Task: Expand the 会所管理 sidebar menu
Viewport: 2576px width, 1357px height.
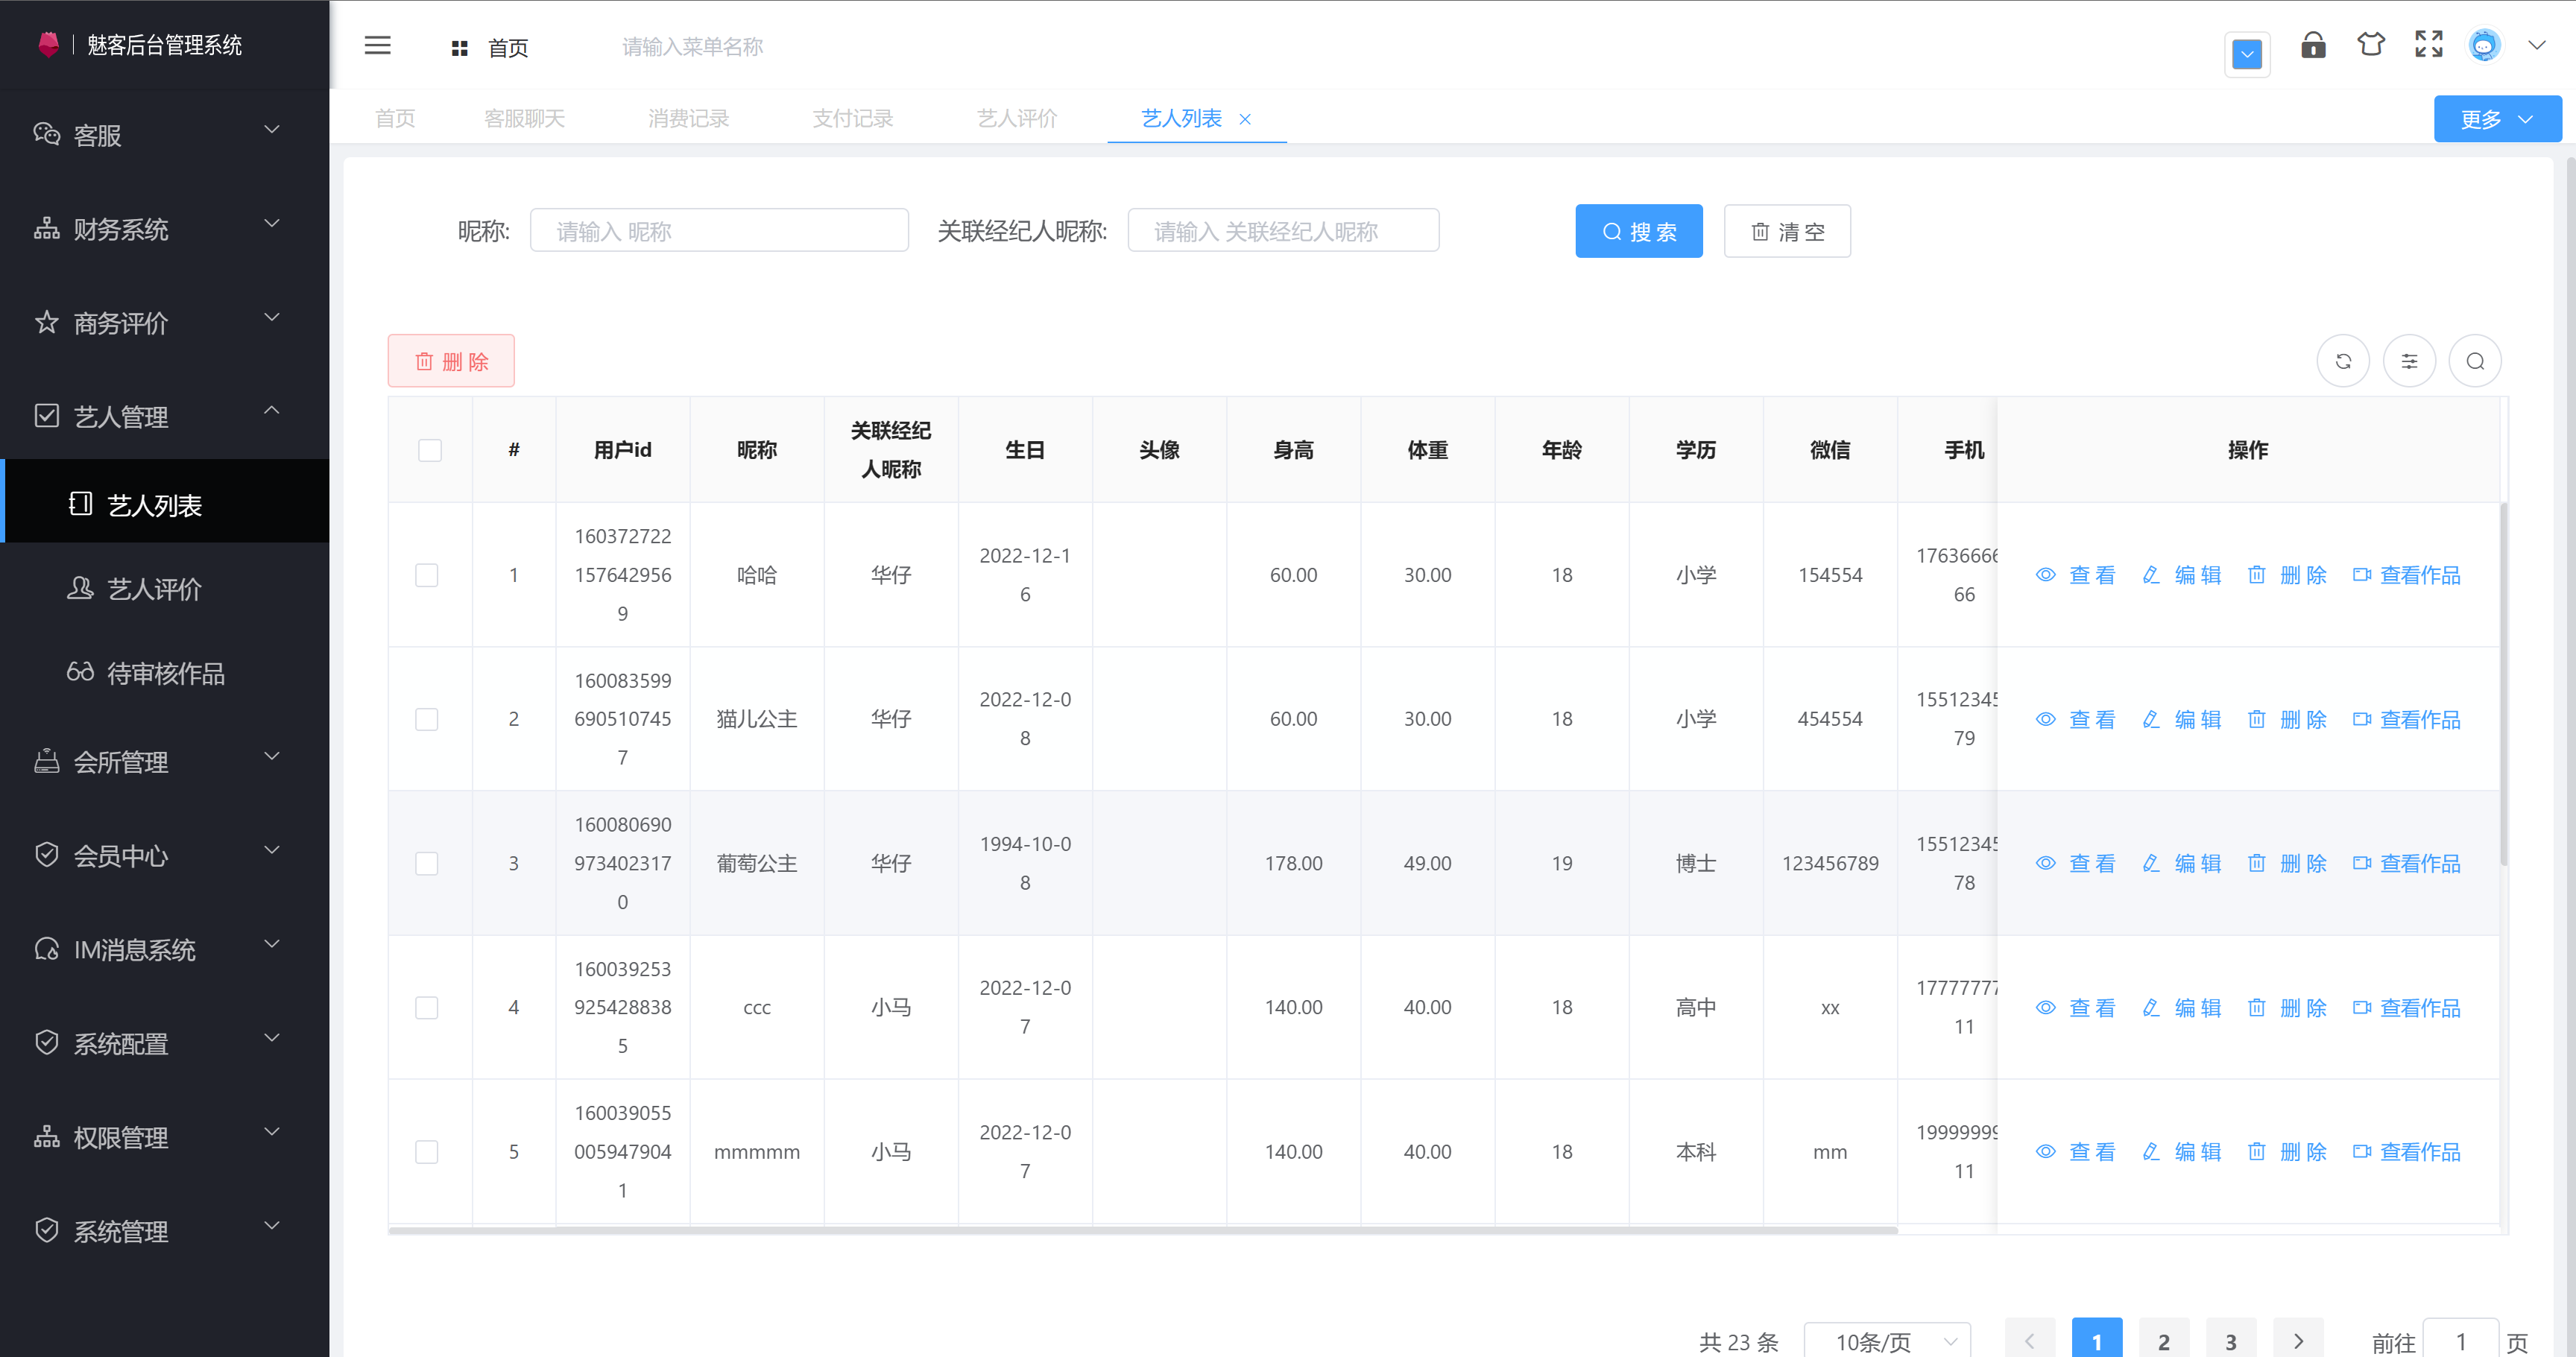Action: (x=165, y=761)
